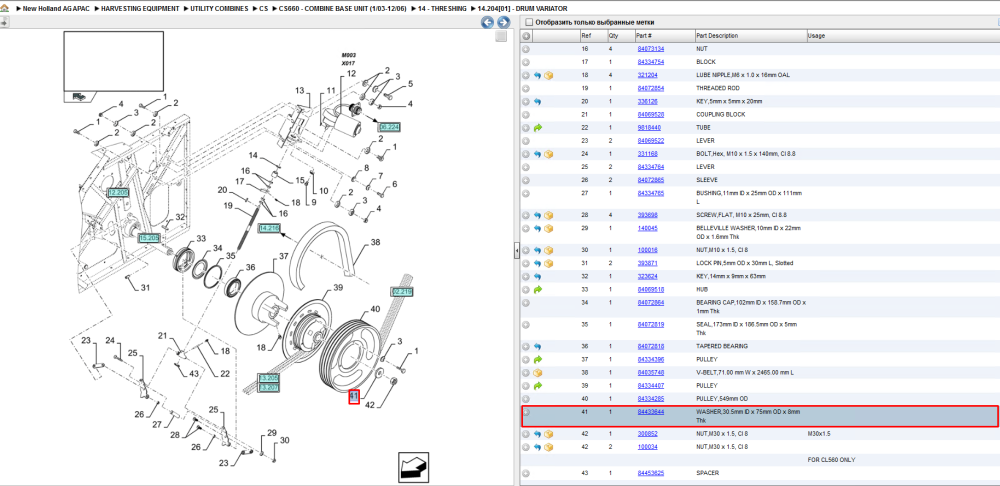Toggle round selector for row 16 NUT
The image size is (1000, 486).
click(x=526, y=49)
